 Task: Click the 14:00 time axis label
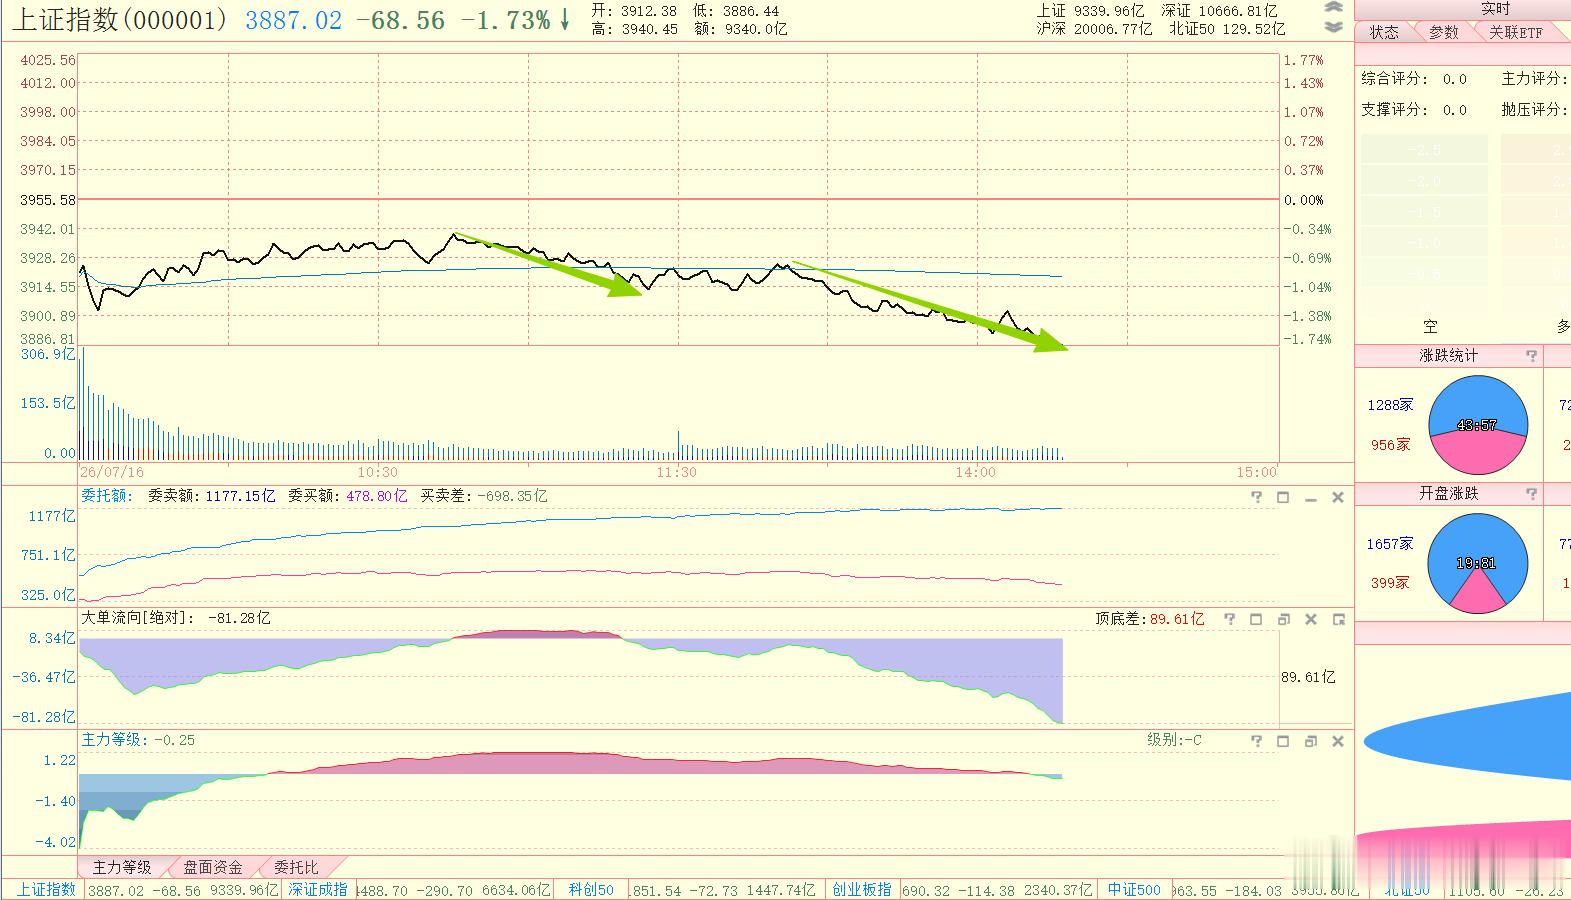[976, 472]
